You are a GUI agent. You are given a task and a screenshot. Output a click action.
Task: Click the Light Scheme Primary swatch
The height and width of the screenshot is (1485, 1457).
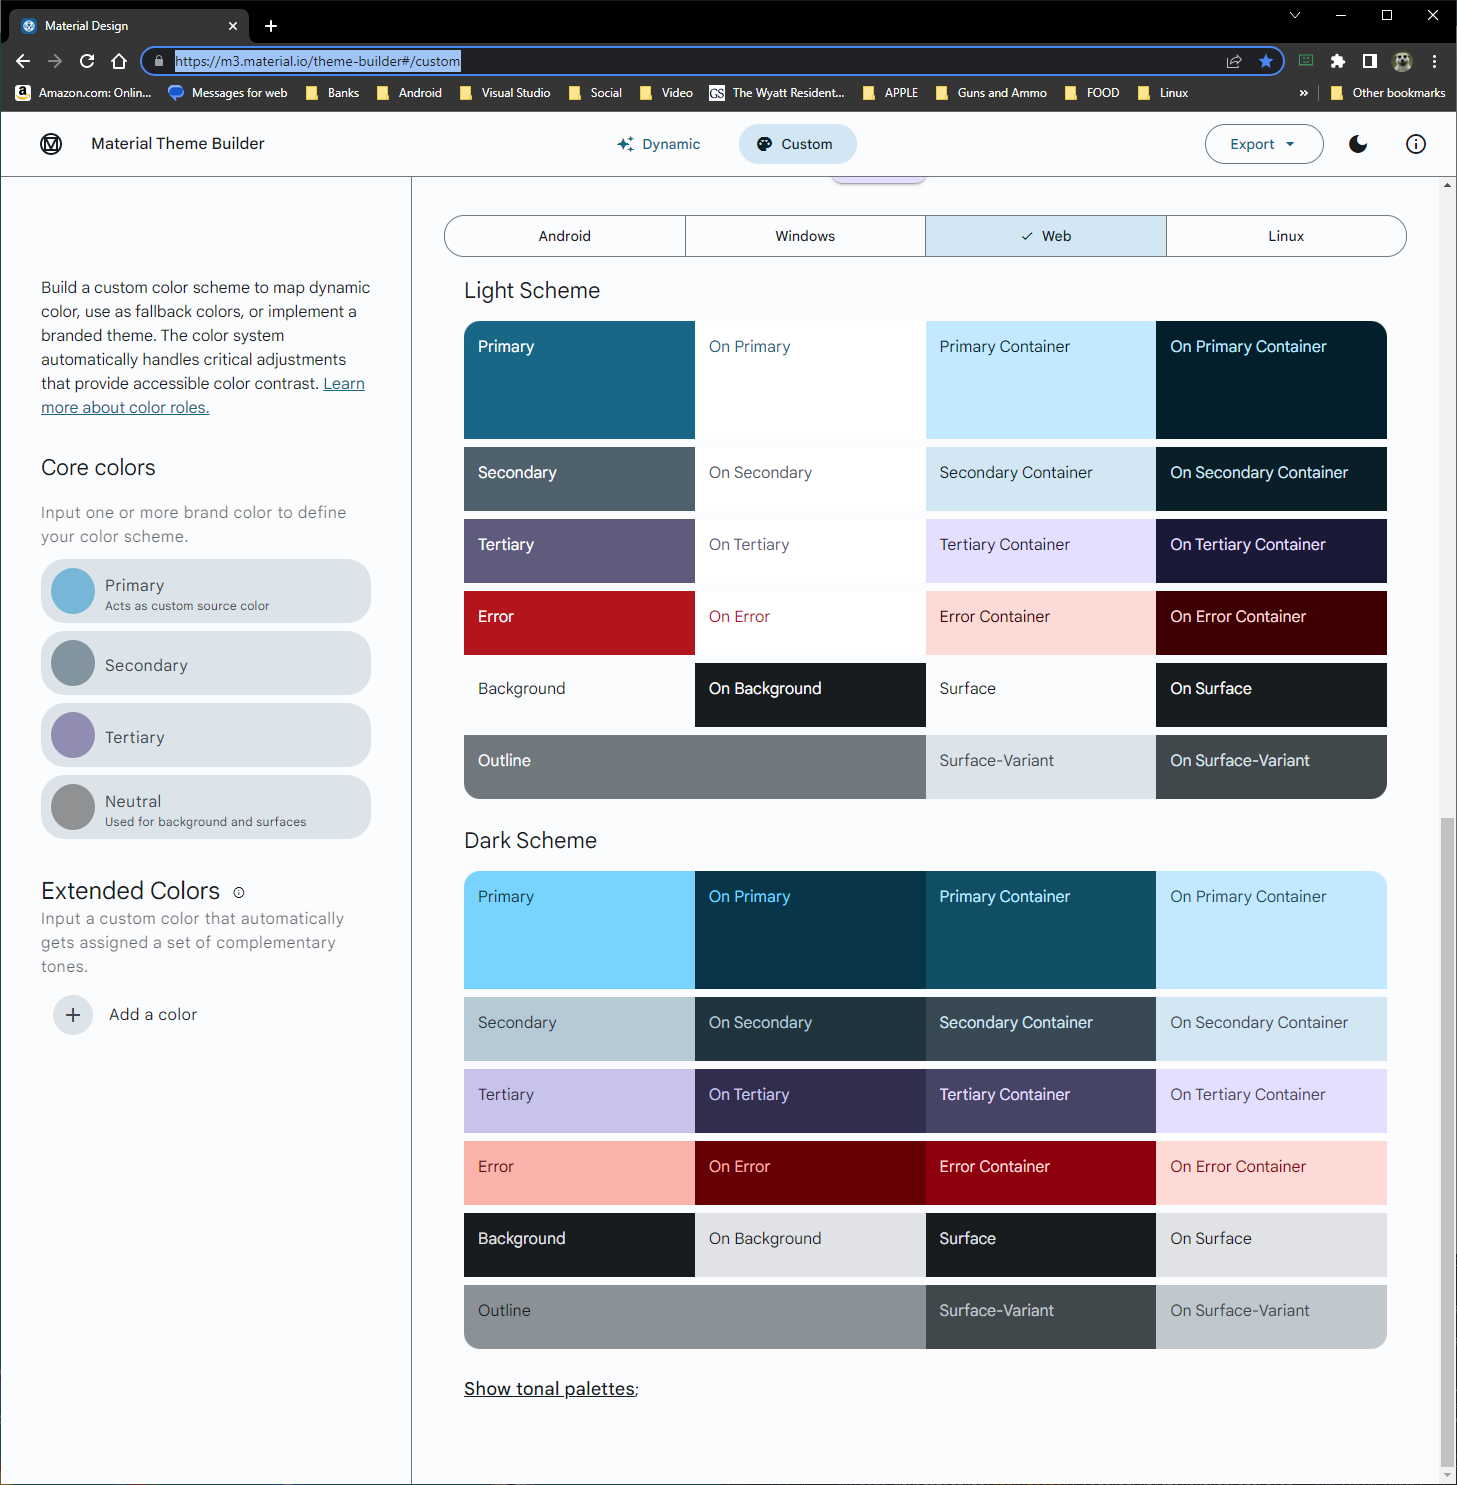pos(579,380)
